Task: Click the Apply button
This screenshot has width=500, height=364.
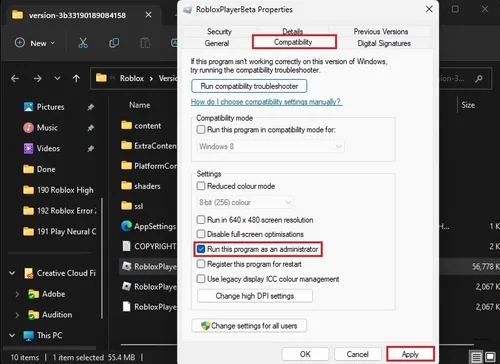Action: point(410,354)
